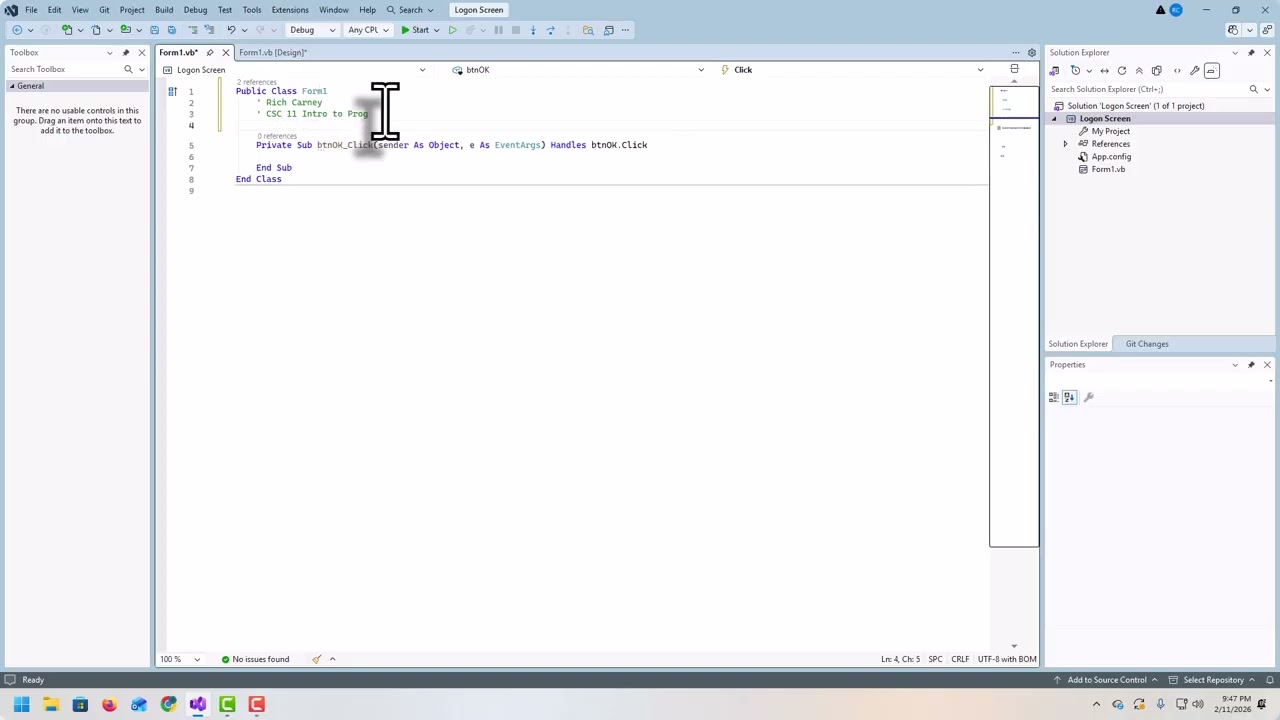Collapse the General toolbox group
The width and height of the screenshot is (1280, 720).
coord(12,86)
